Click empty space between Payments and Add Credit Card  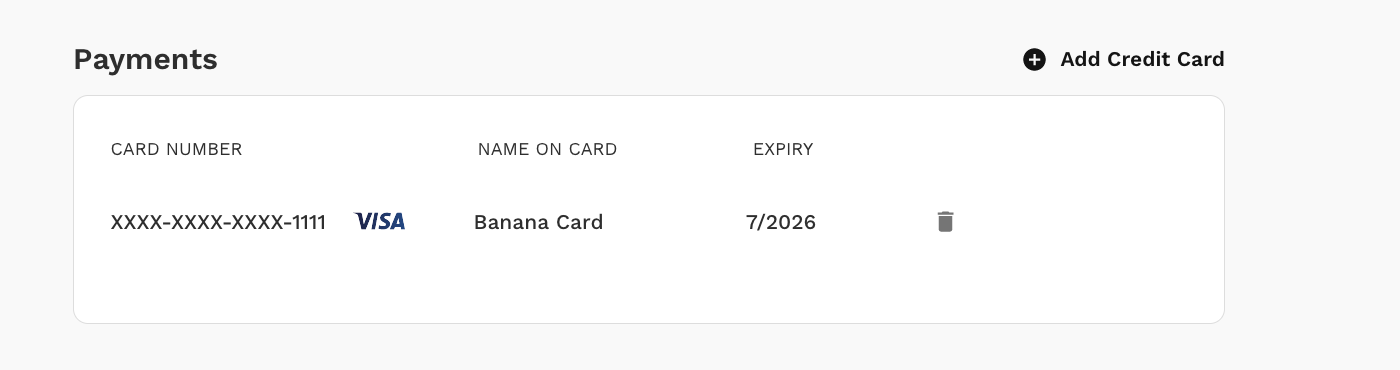pyautogui.click(x=620, y=60)
